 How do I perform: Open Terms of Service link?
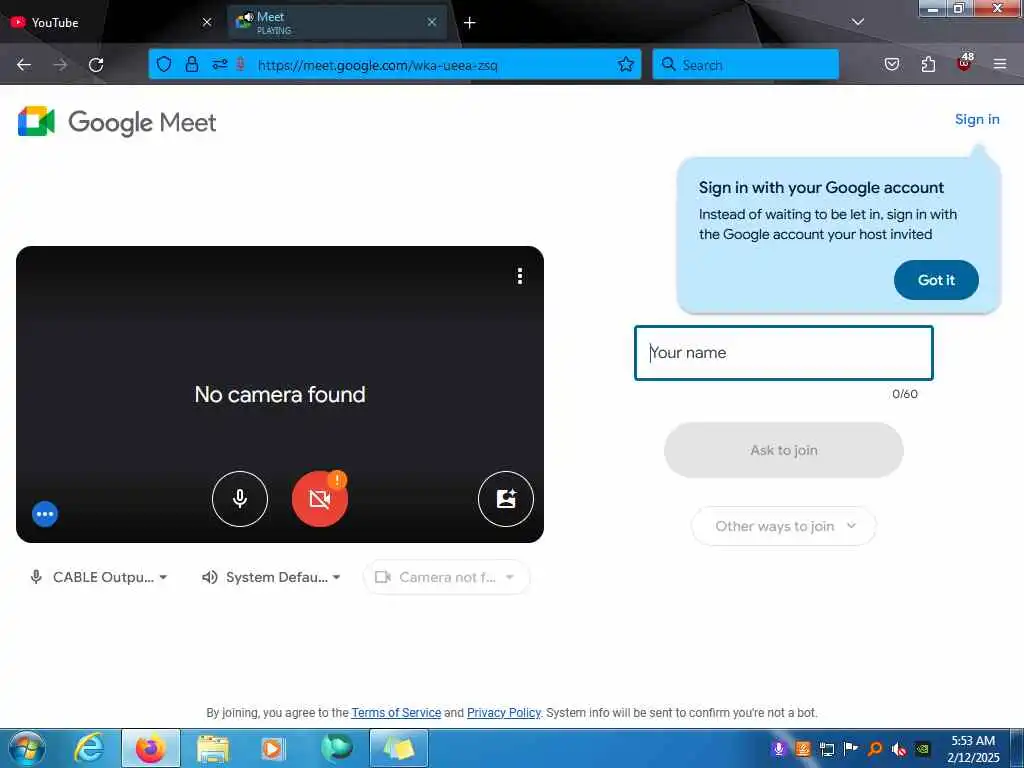click(x=396, y=712)
